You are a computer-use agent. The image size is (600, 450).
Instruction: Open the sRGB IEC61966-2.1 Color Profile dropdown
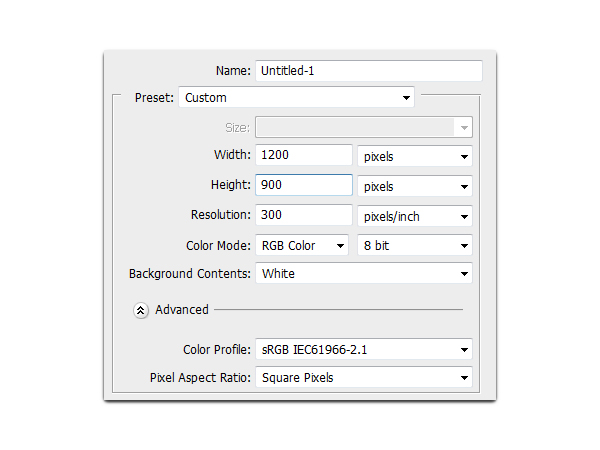[x=364, y=350]
